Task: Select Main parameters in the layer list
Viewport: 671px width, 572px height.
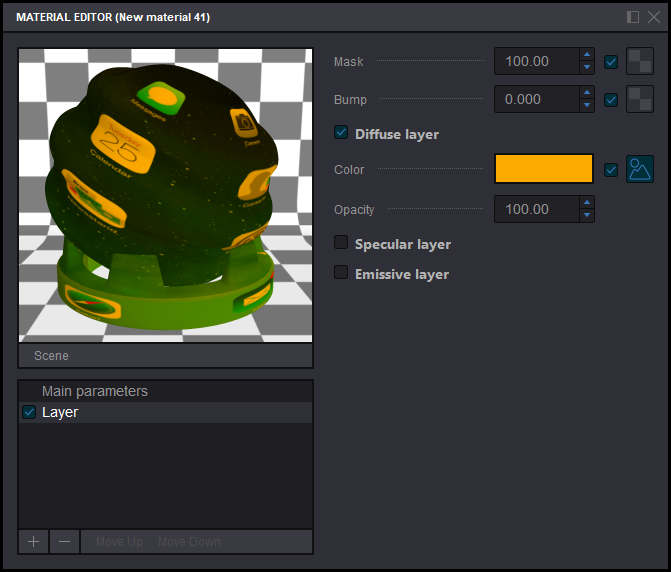Action: 95,391
